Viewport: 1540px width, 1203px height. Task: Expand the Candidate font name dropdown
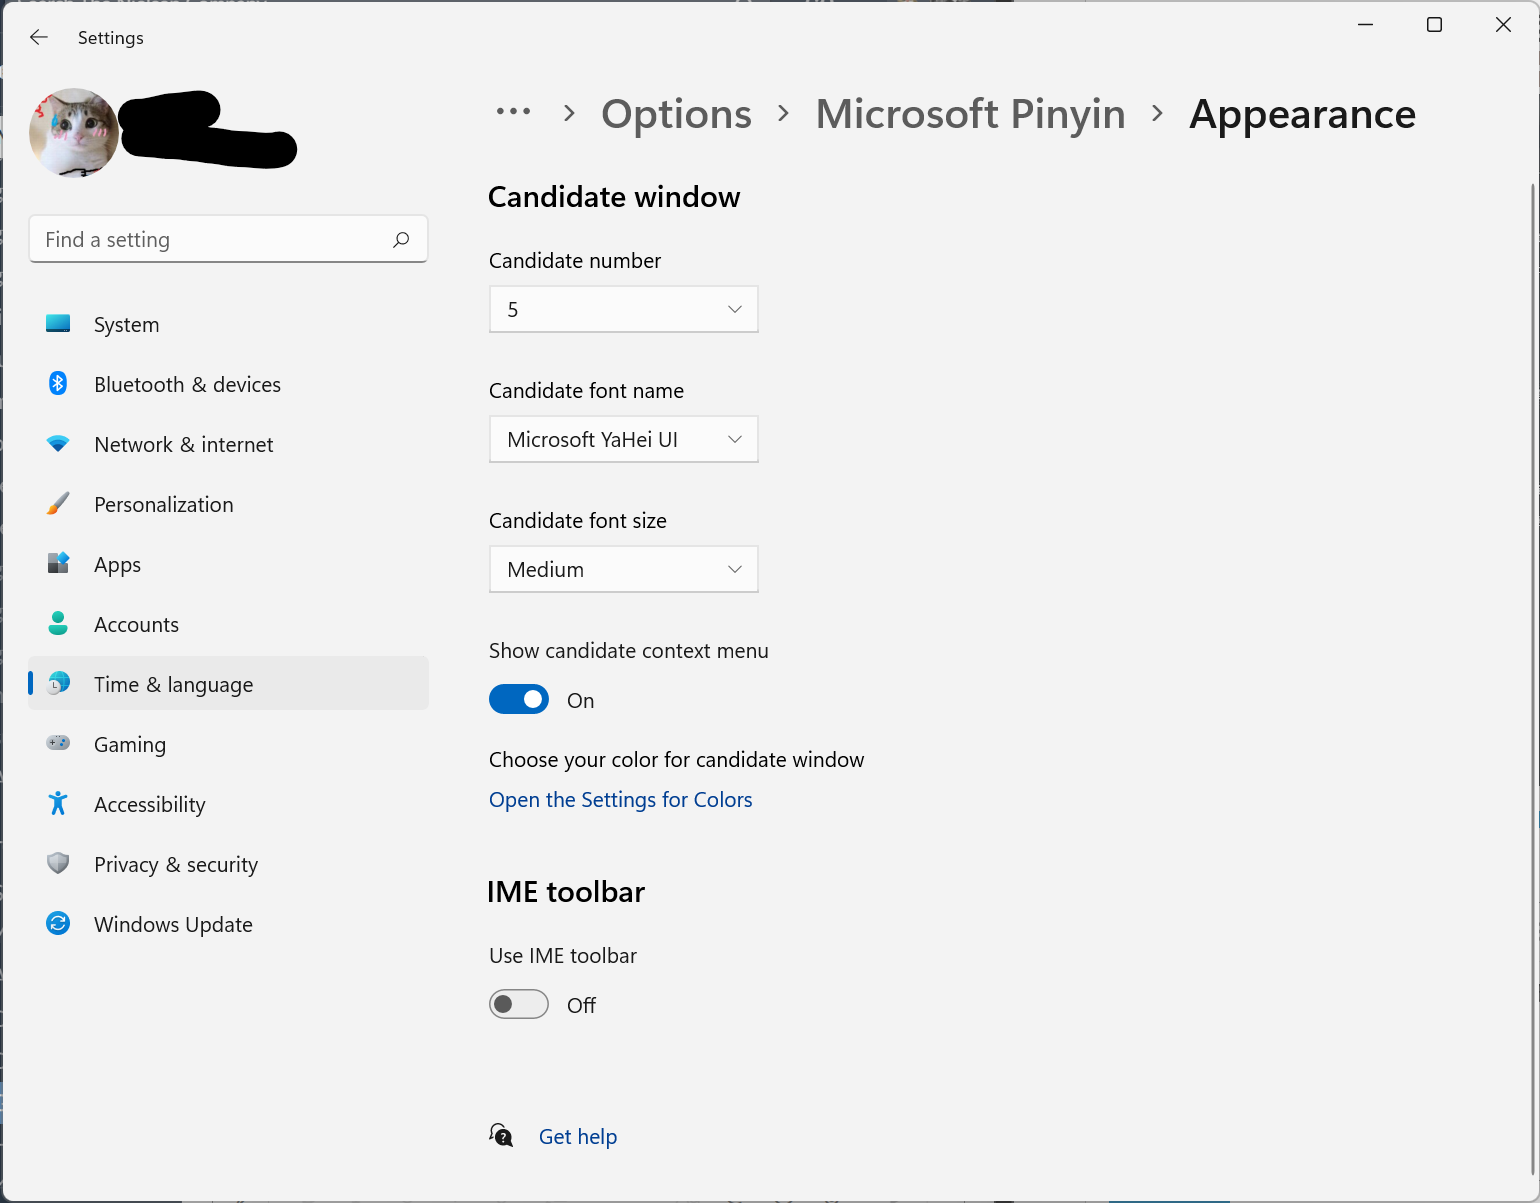click(x=623, y=440)
